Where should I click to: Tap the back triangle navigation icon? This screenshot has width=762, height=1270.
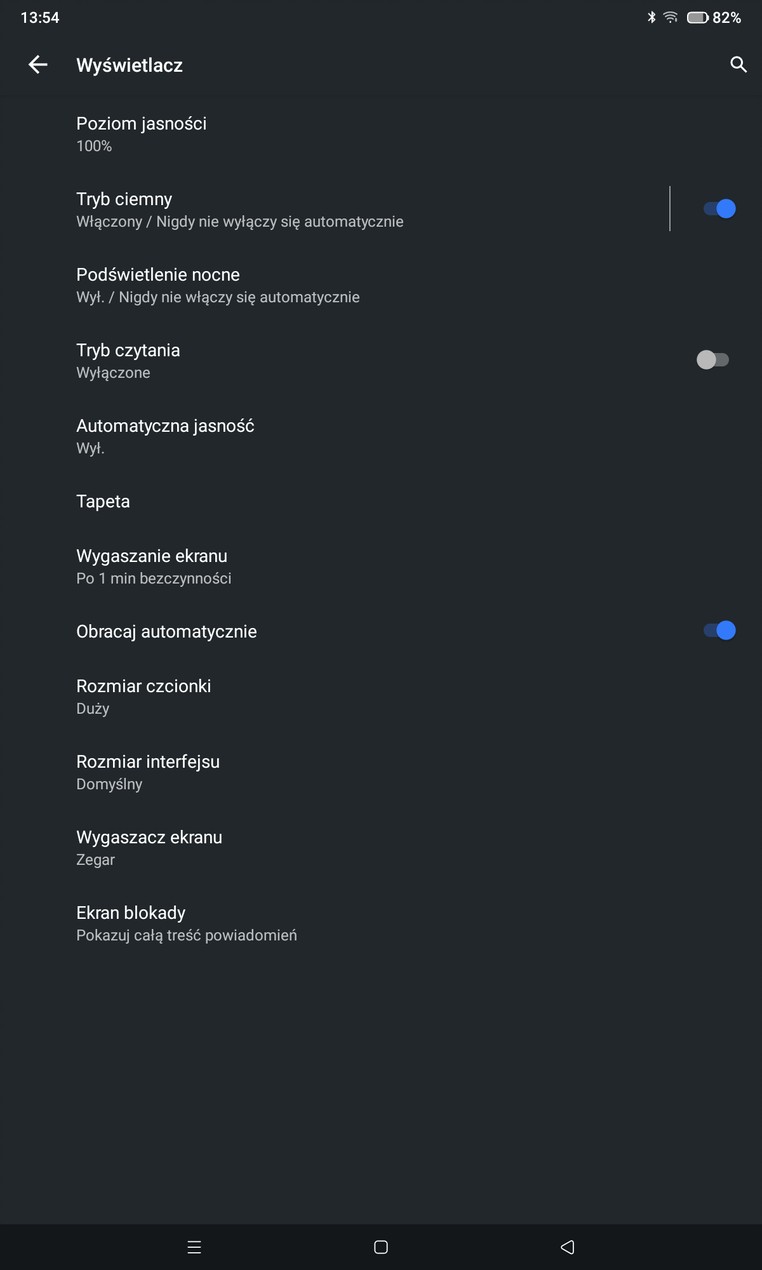[567, 1247]
